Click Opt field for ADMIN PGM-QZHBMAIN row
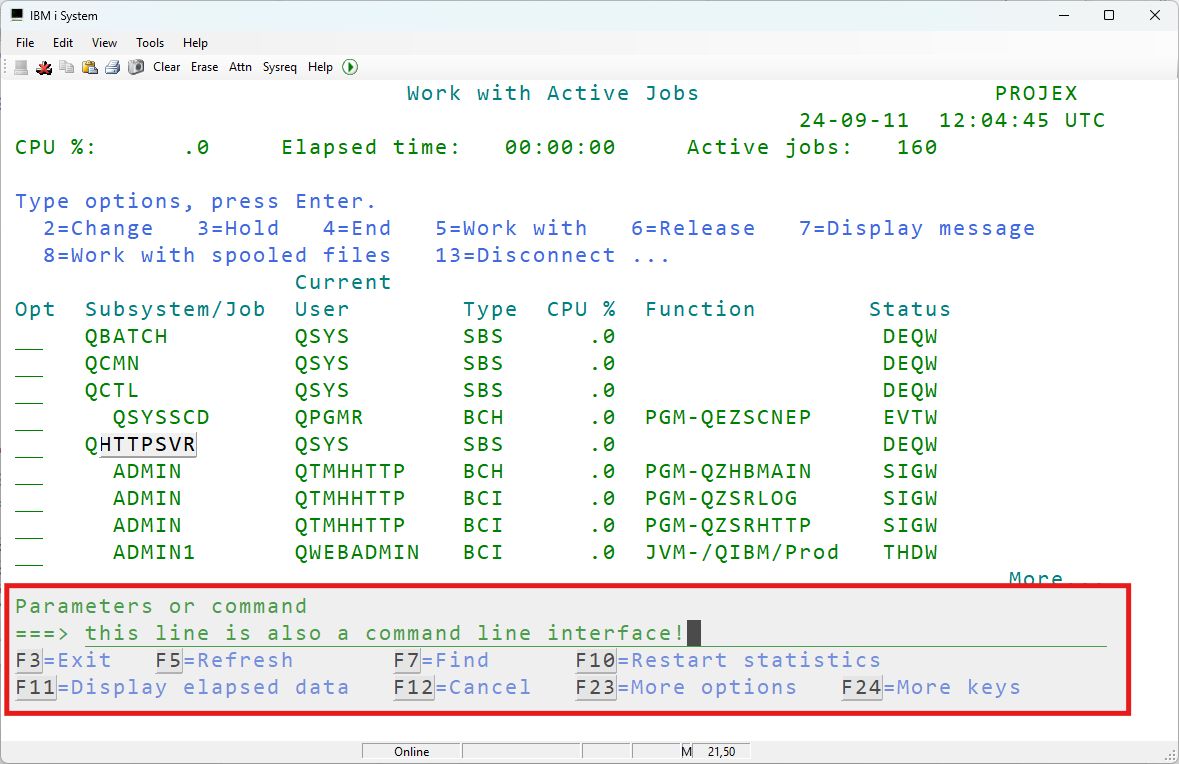The image size is (1179, 764). (29, 472)
